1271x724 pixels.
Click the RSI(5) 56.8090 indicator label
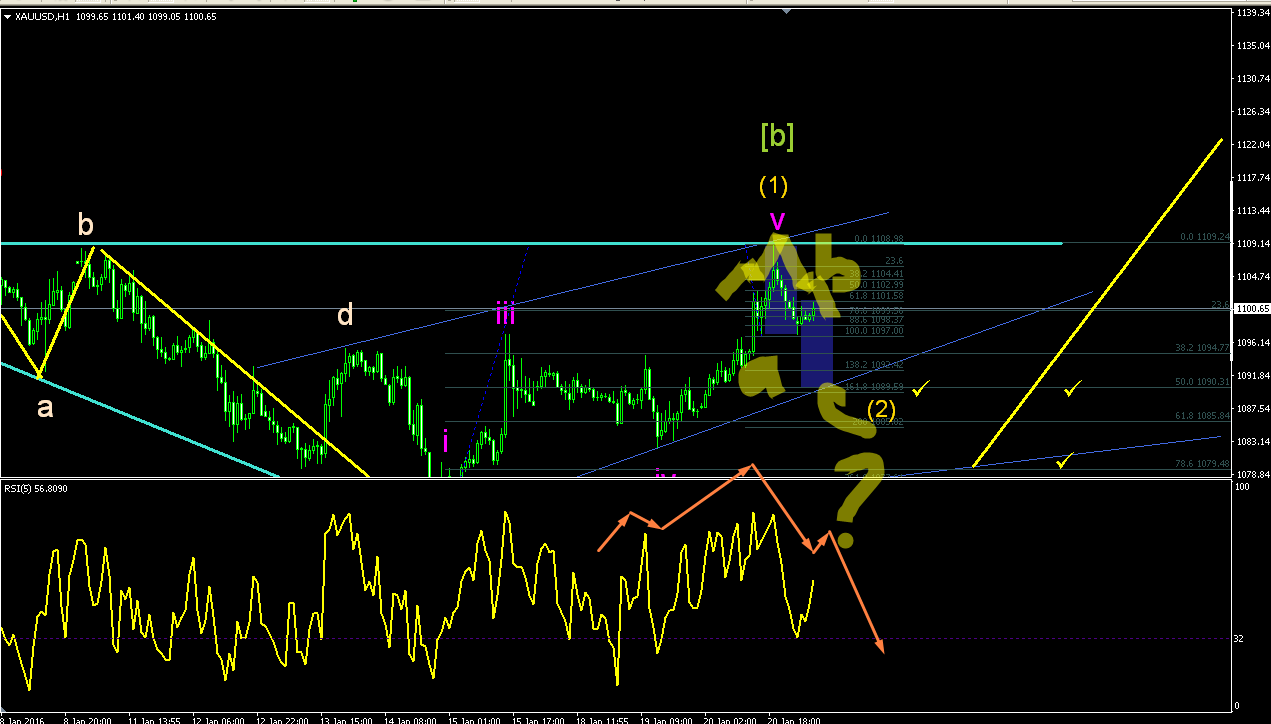[x=35, y=490]
